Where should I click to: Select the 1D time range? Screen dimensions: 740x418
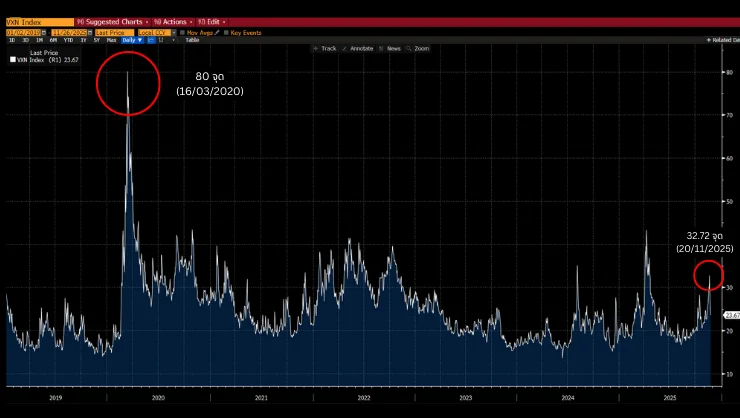[12, 40]
